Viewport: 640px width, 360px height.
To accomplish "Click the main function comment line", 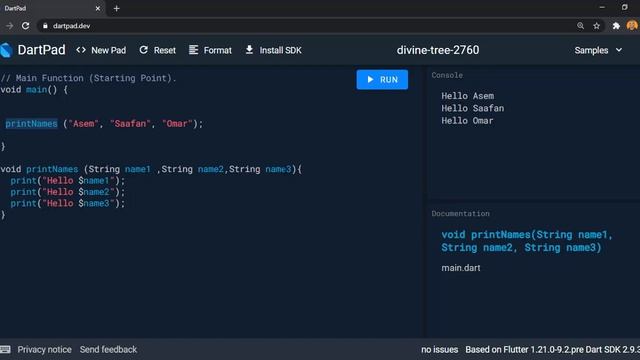I will (89, 78).
